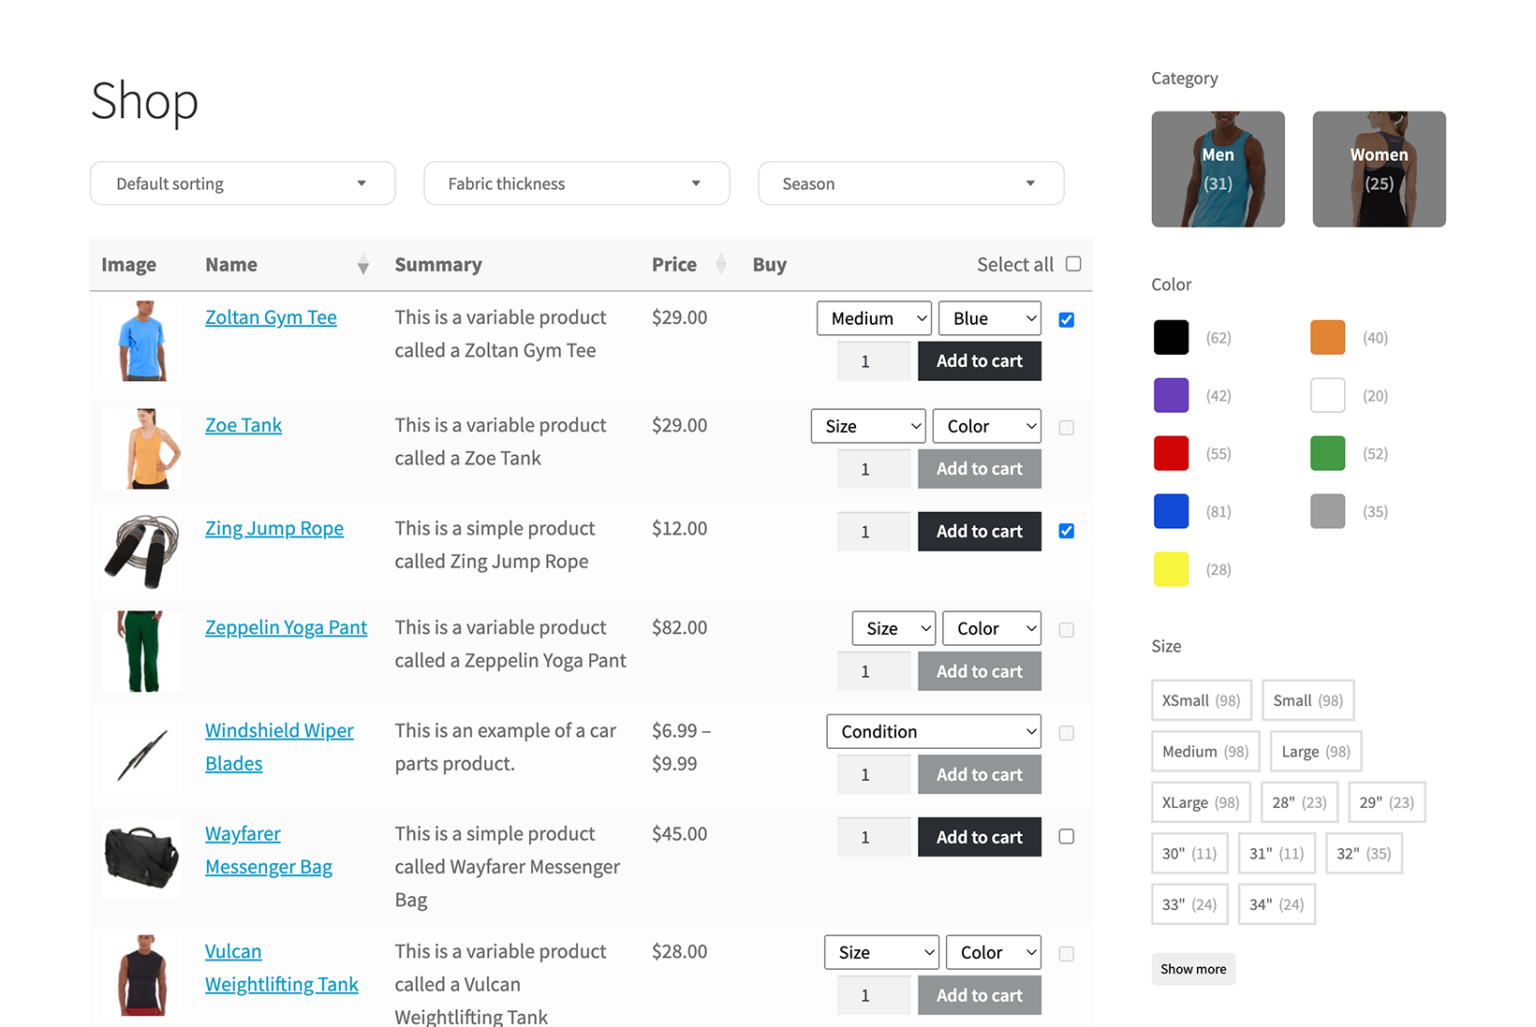This screenshot has height=1027, width=1536.
Task: Select a size for the Zoe Tank
Action: point(866,425)
